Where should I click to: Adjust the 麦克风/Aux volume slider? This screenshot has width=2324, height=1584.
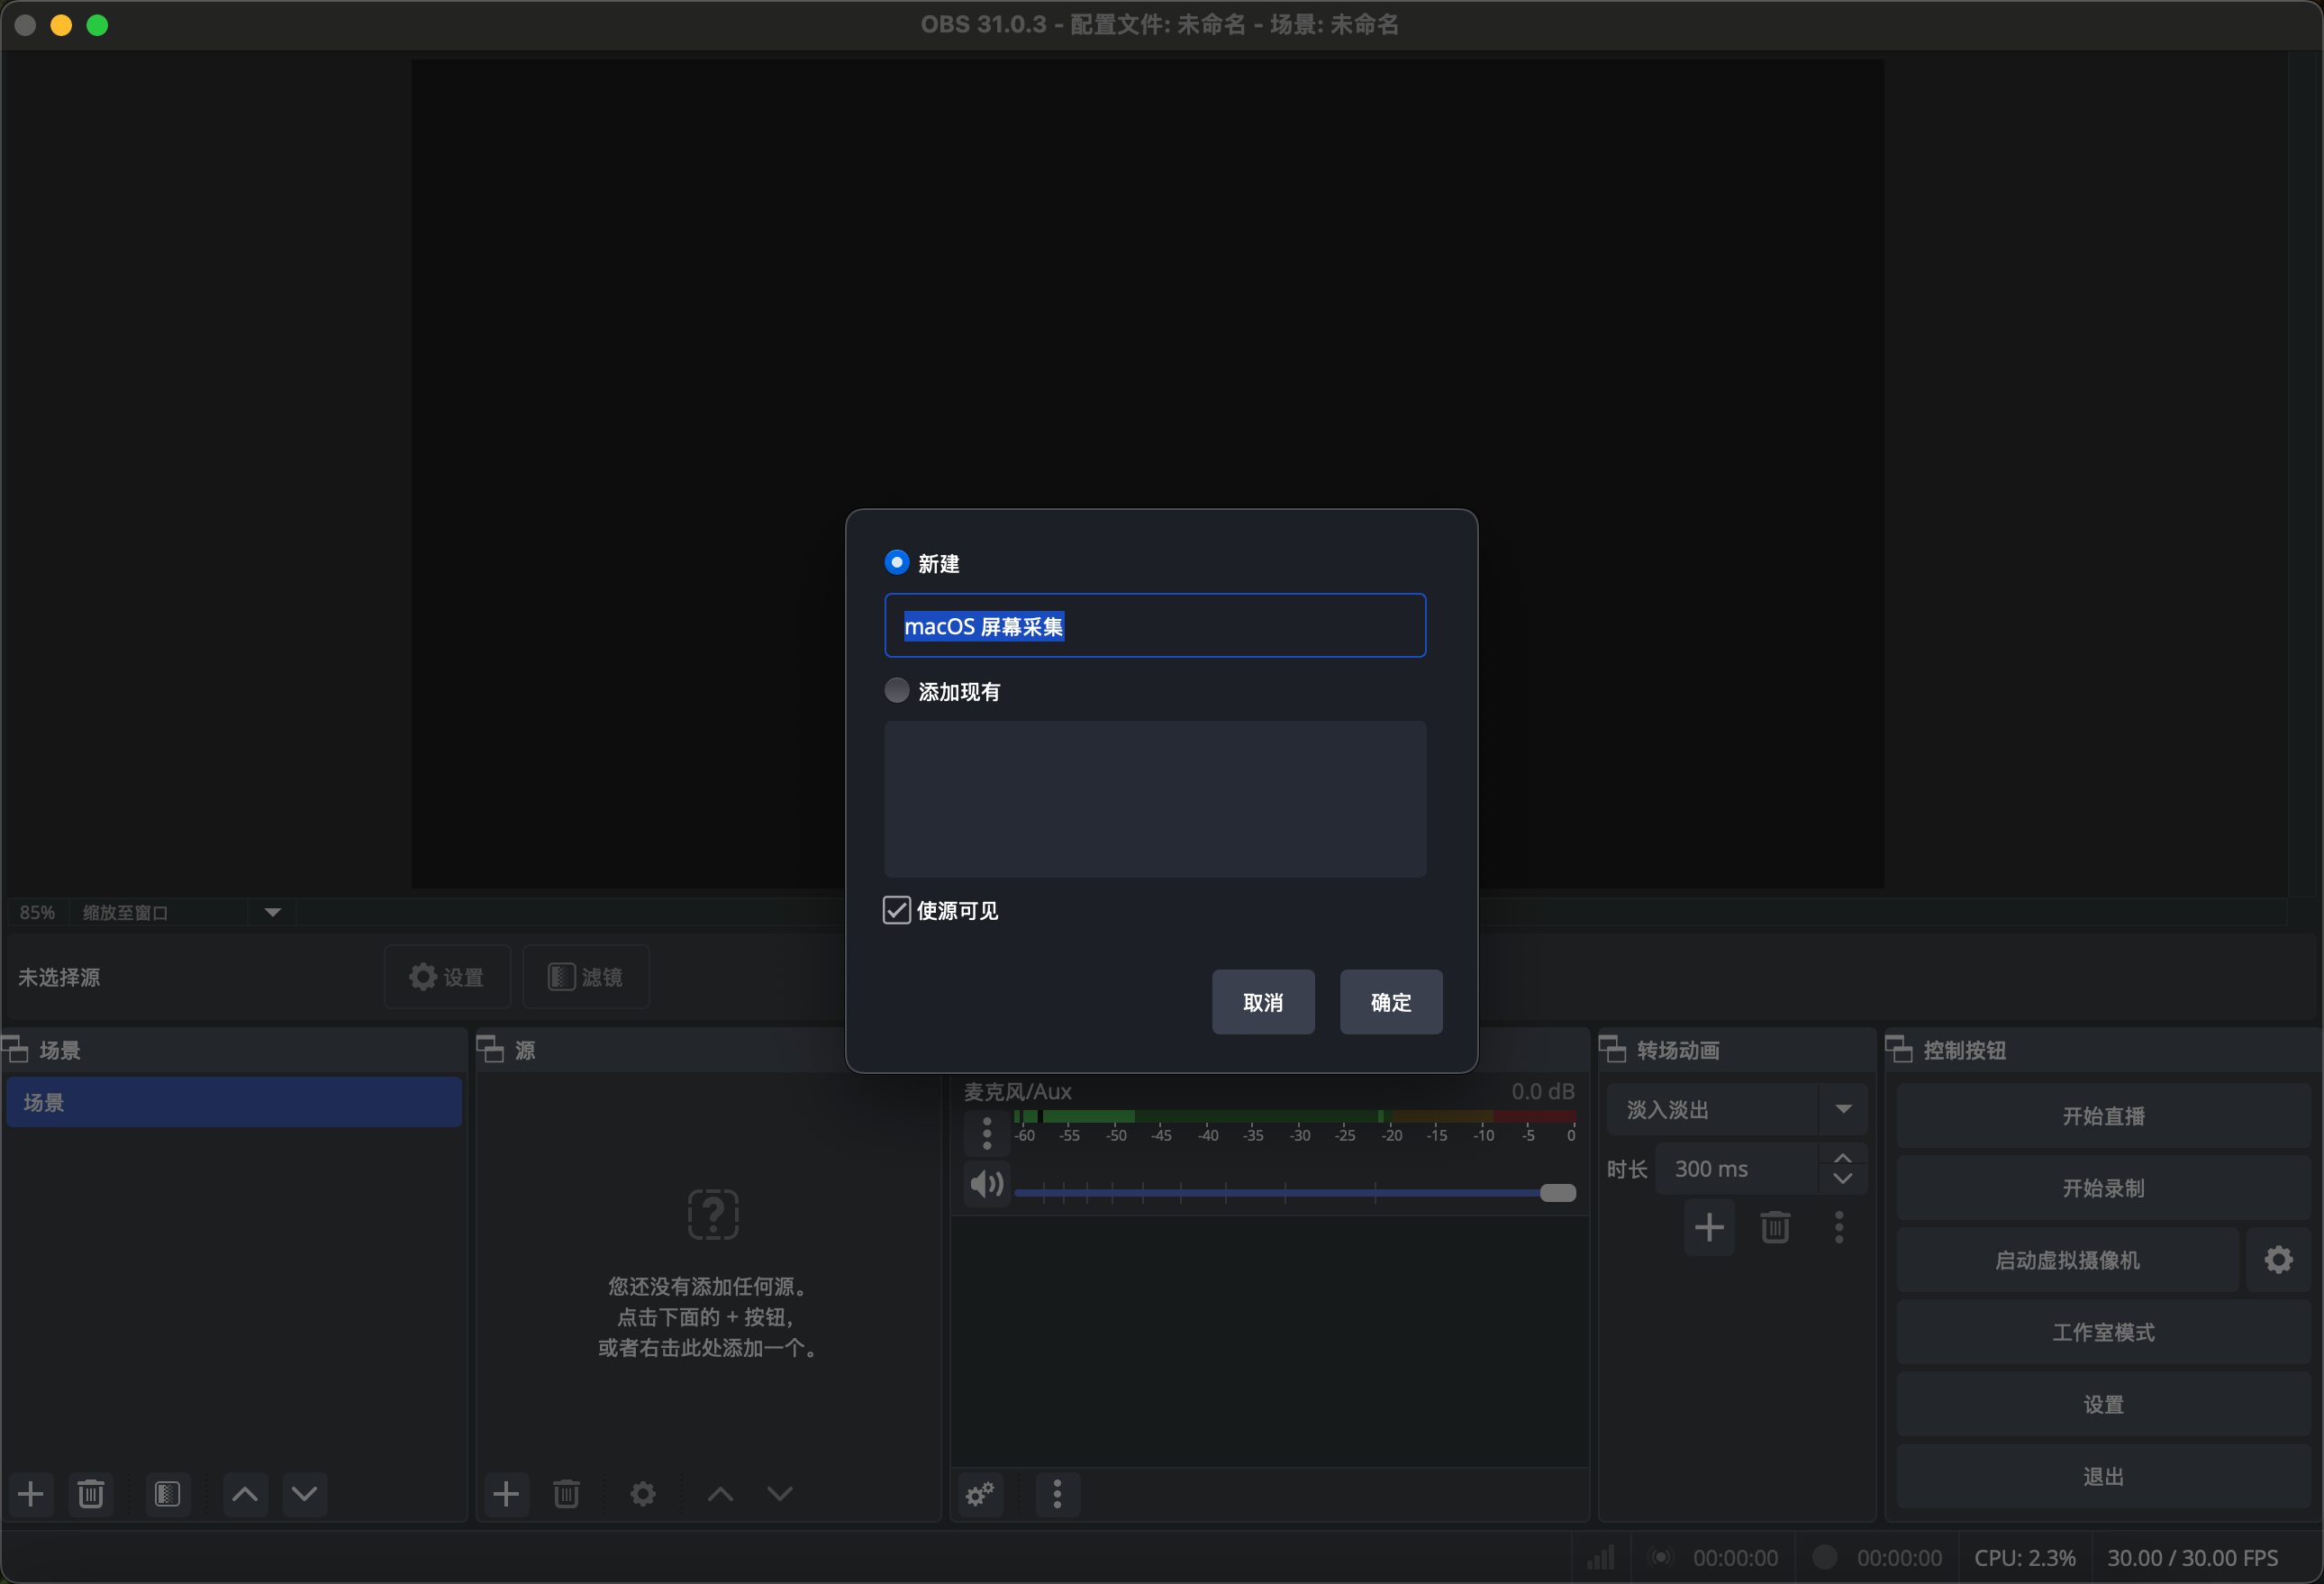click(1557, 1192)
